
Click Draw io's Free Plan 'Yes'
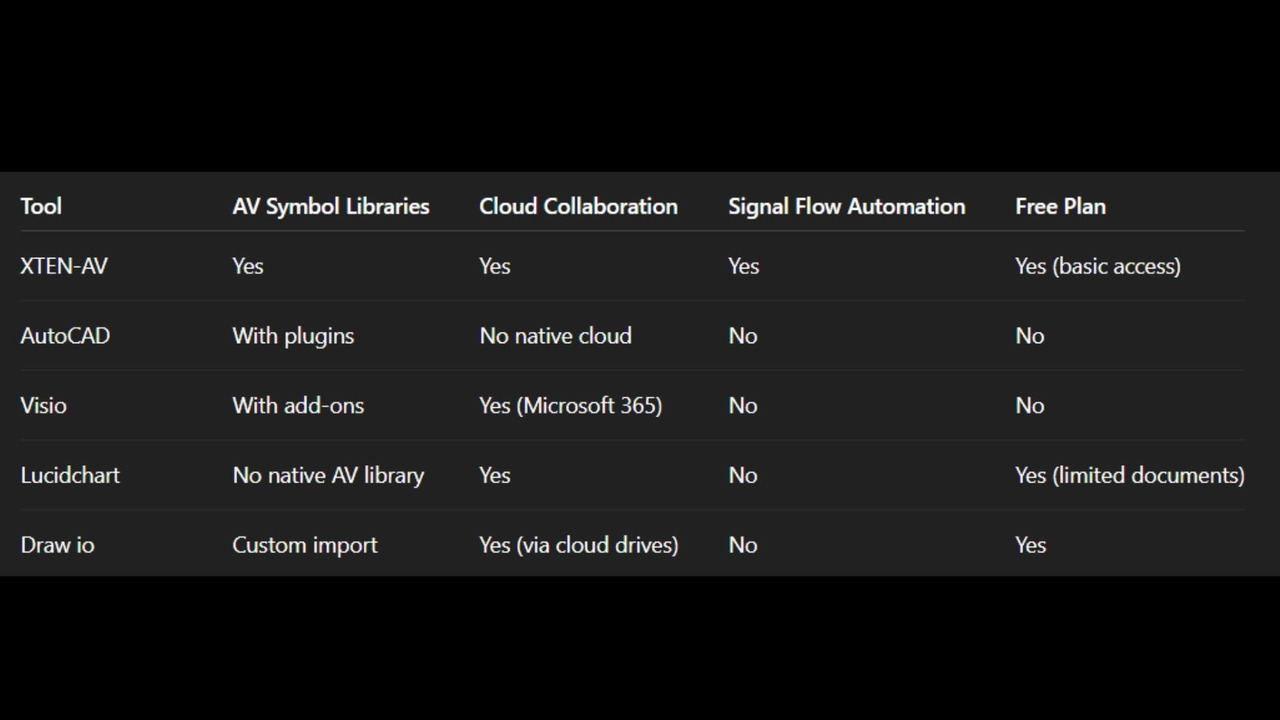1031,545
